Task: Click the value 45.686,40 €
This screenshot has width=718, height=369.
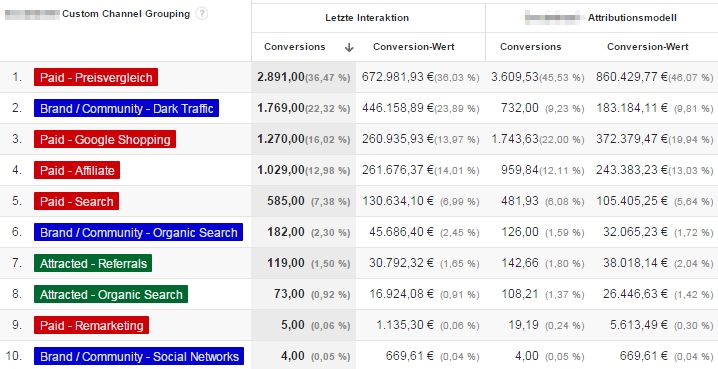Action: pos(401,233)
